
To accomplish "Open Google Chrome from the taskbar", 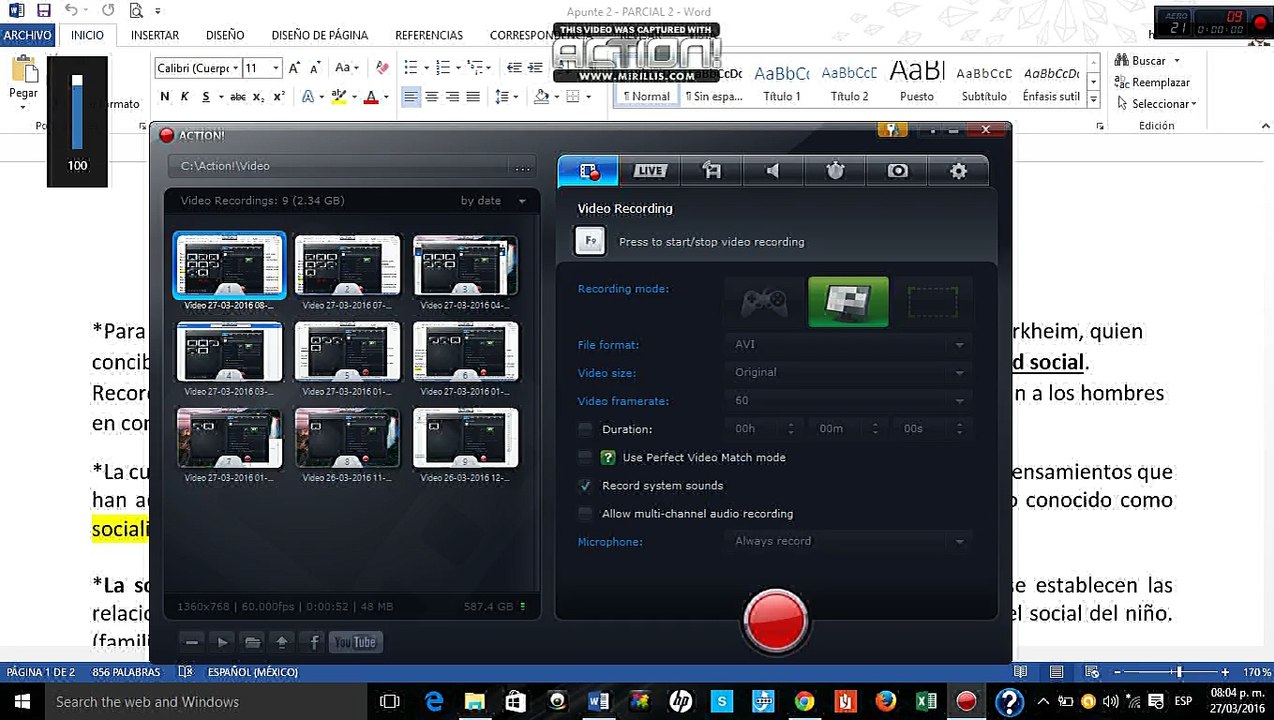I will click(x=804, y=702).
